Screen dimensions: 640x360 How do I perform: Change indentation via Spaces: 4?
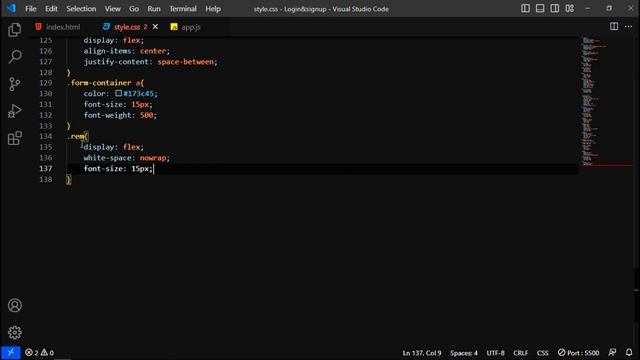coord(464,353)
